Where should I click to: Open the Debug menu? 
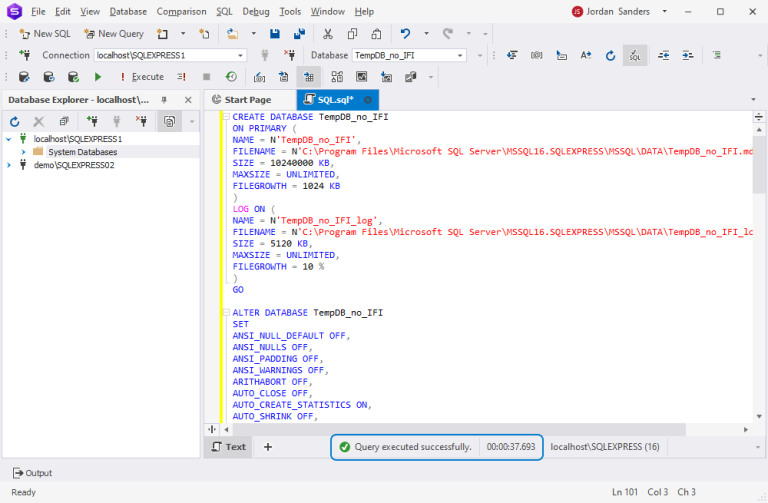pyautogui.click(x=256, y=11)
